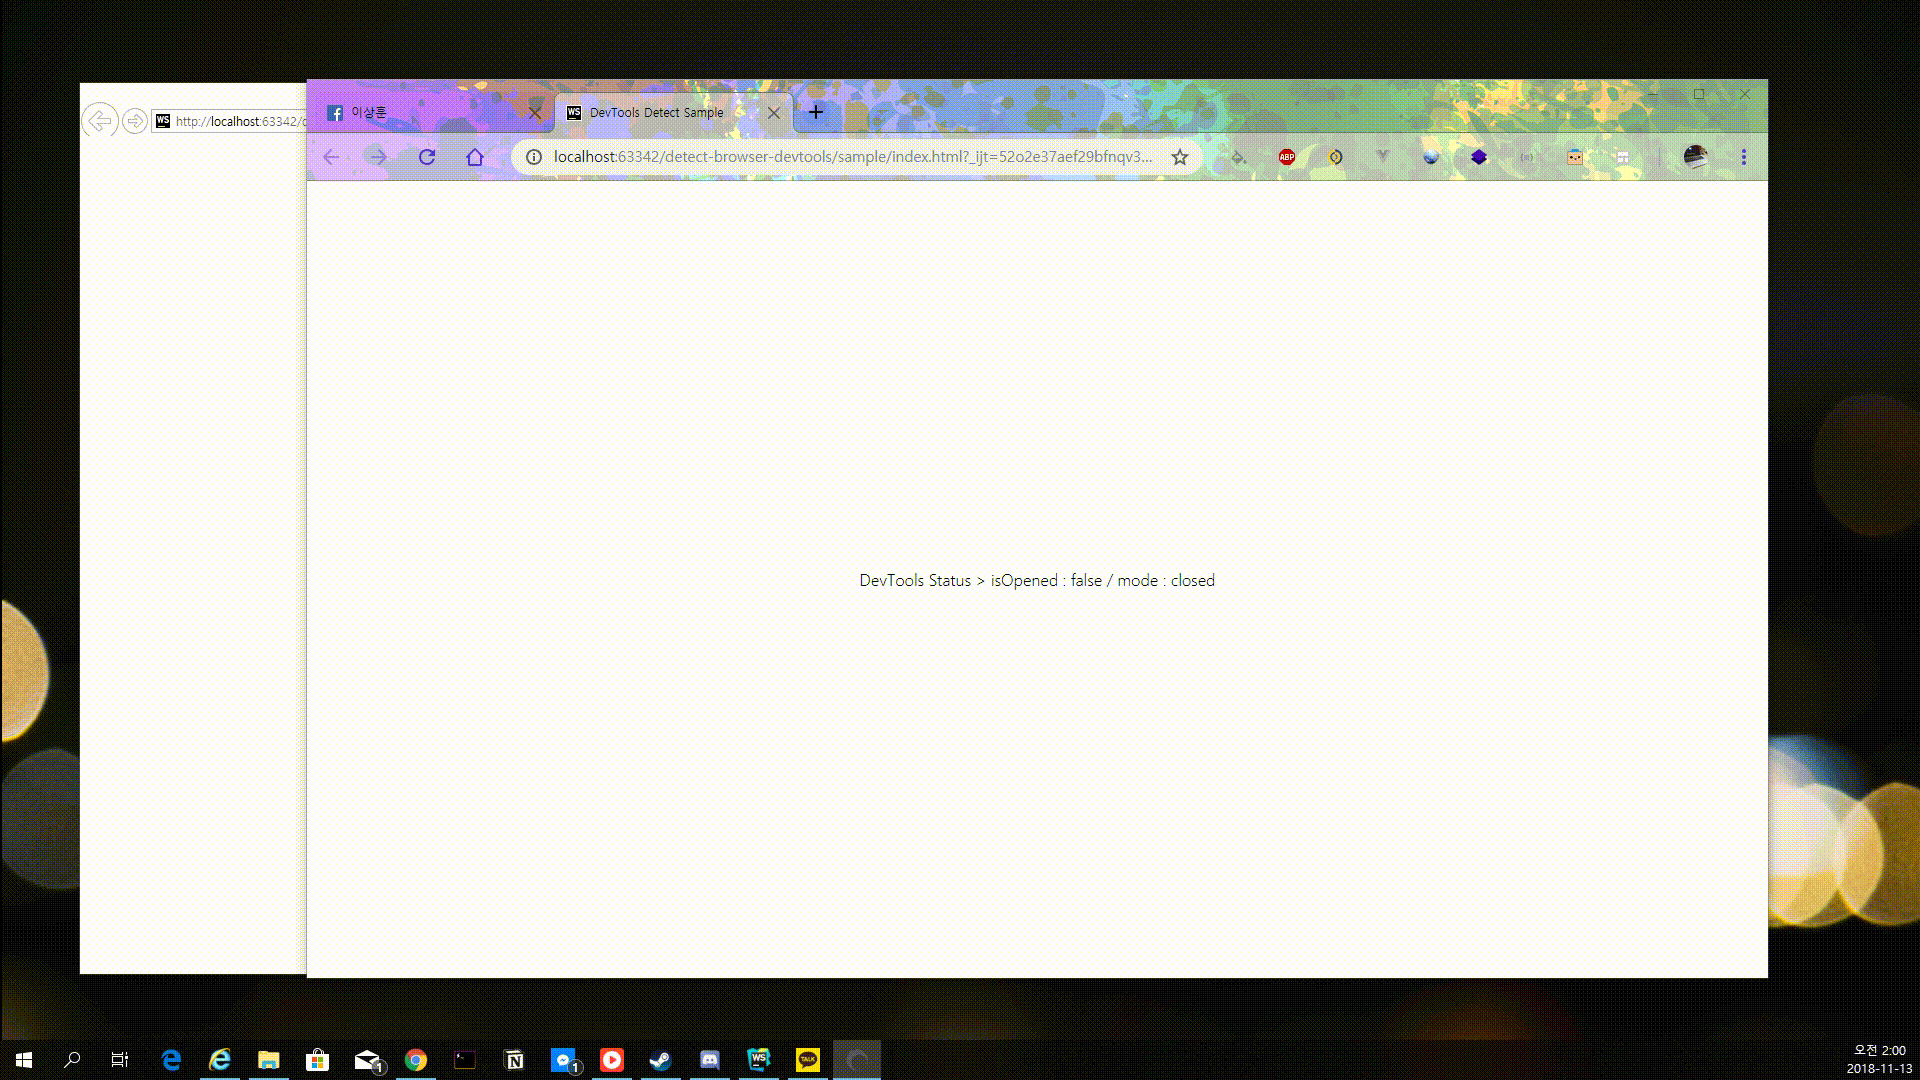The width and height of the screenshot is (1920, 1080).
Task: Open WebStorm from the taskbar
Action: (759, 1060)
